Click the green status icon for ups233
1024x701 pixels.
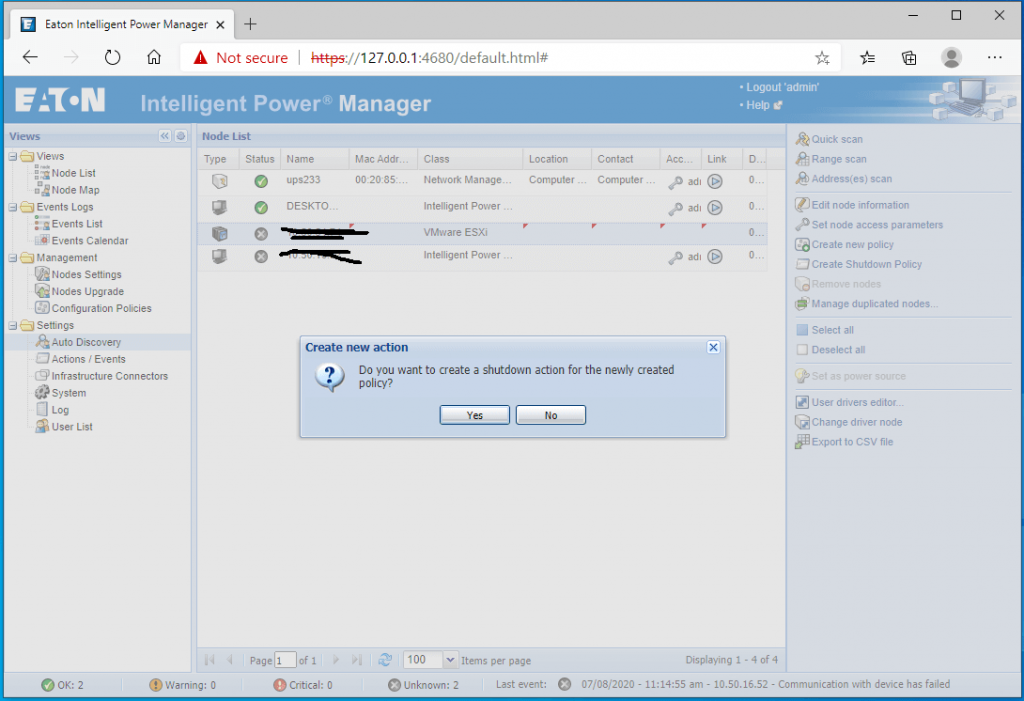pyautogui.click(x=261, y=181)
